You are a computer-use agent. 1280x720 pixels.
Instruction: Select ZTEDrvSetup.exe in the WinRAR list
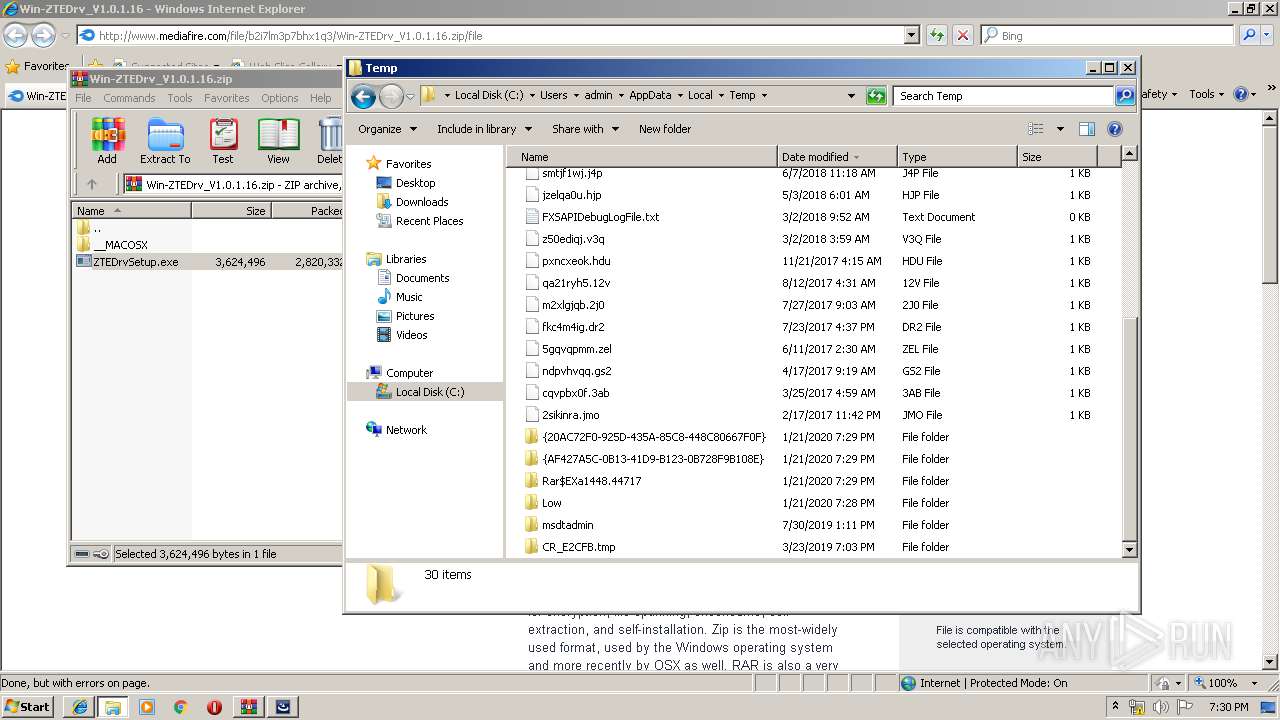[135, 262]
